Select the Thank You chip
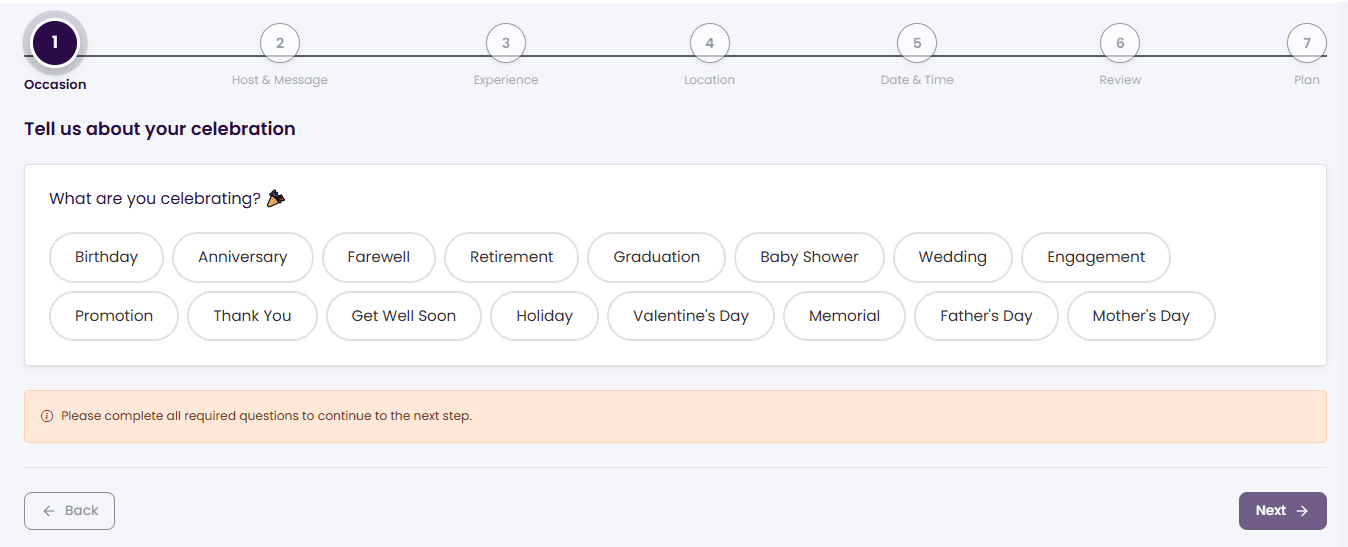1348x547 pixels. (252, 316)
